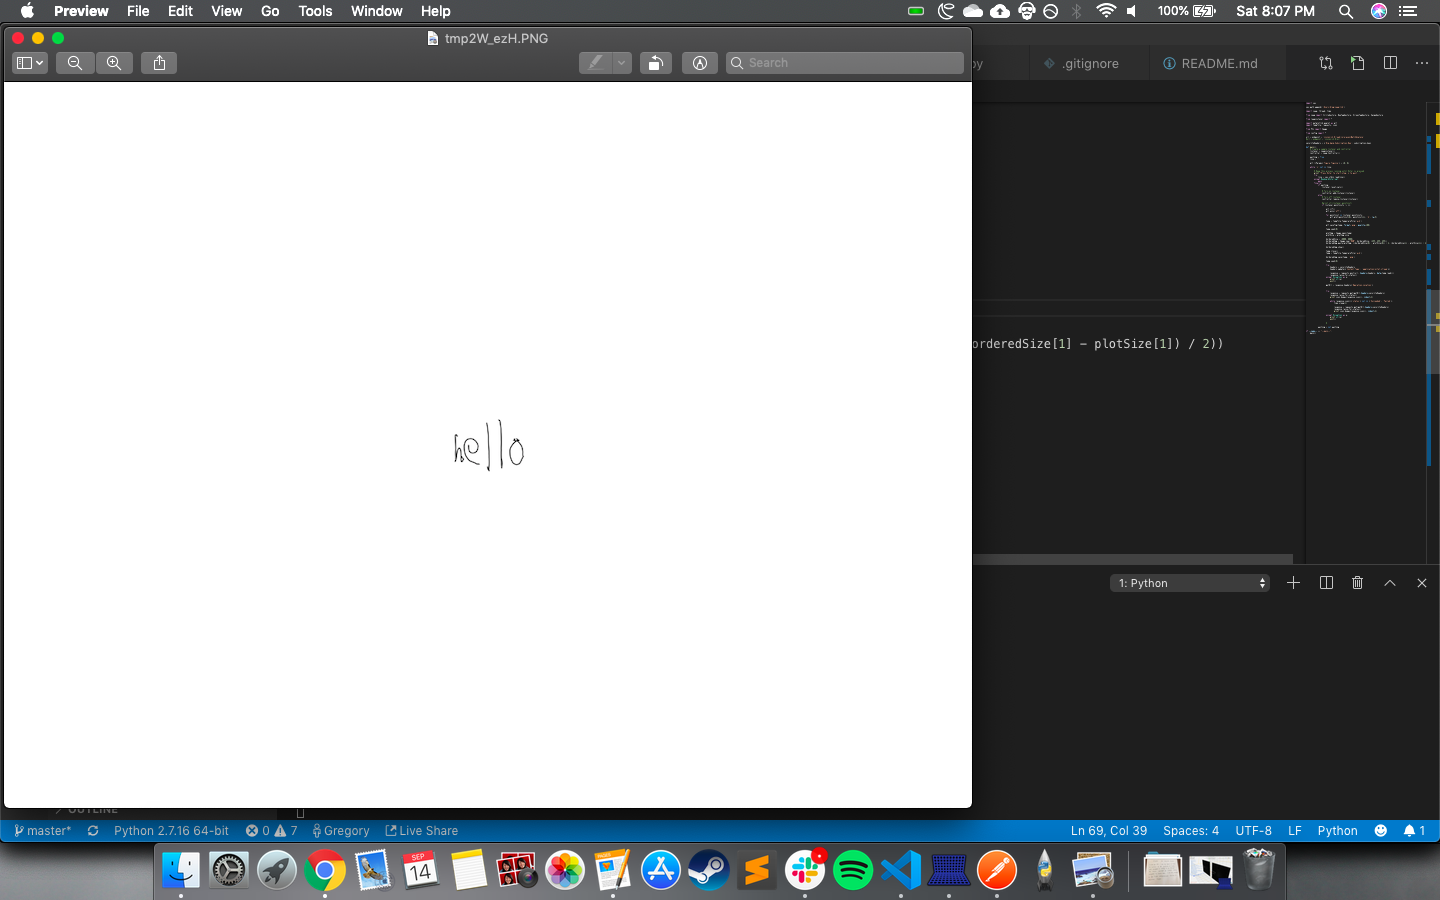Start a Live Share session
The height and width of the screenshot is (900, 1440).
tap(422, 831)
